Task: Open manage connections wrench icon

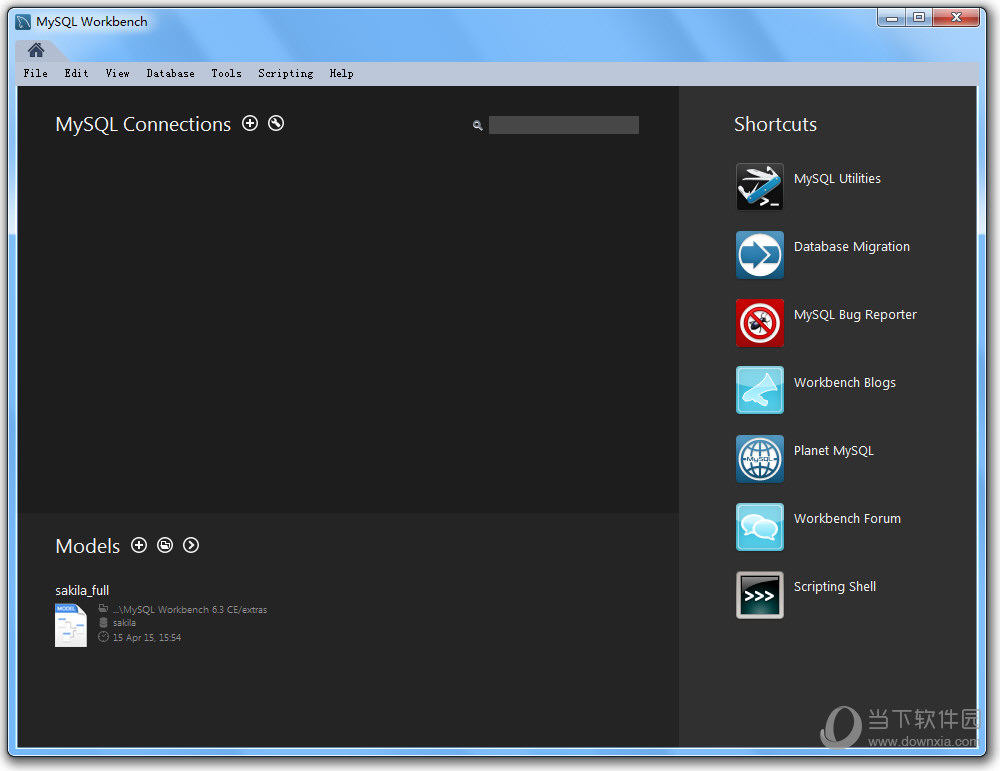Action: (x=276, y=123)
